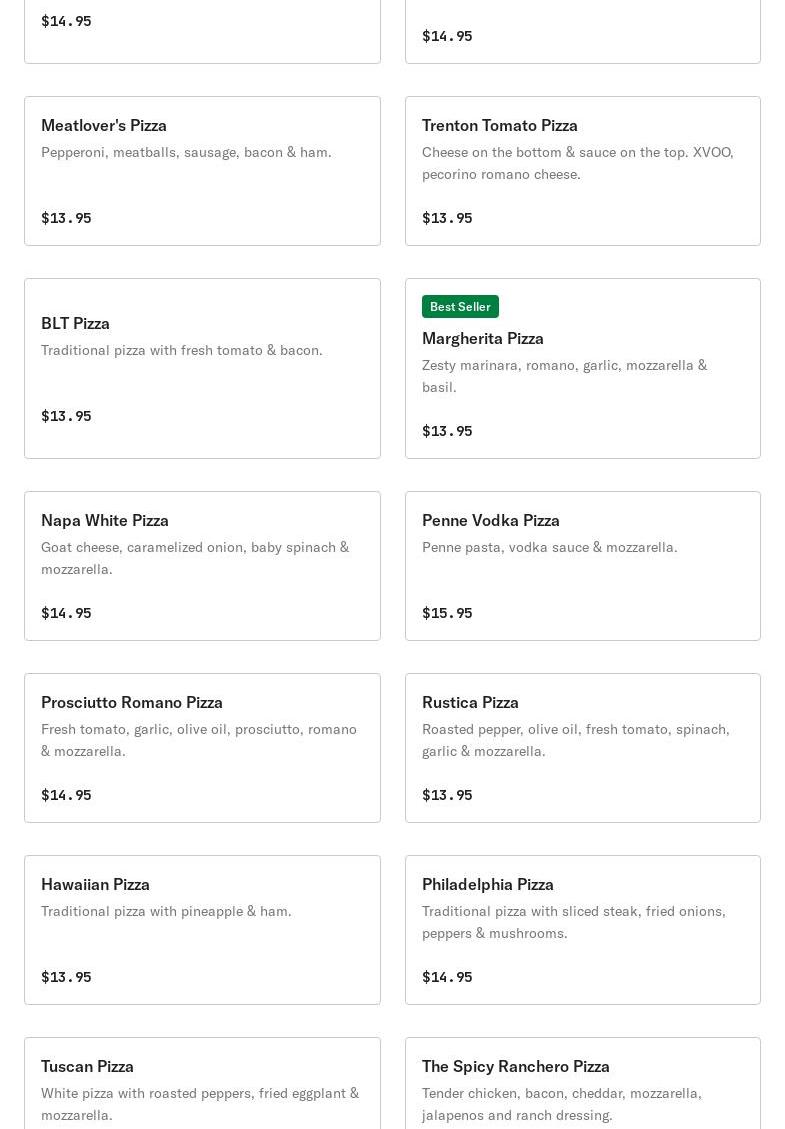Click the Hawaiian Pizza description text
This screenshot has width=785, height=1129.
pyautogui.click(x=166, y=911)
